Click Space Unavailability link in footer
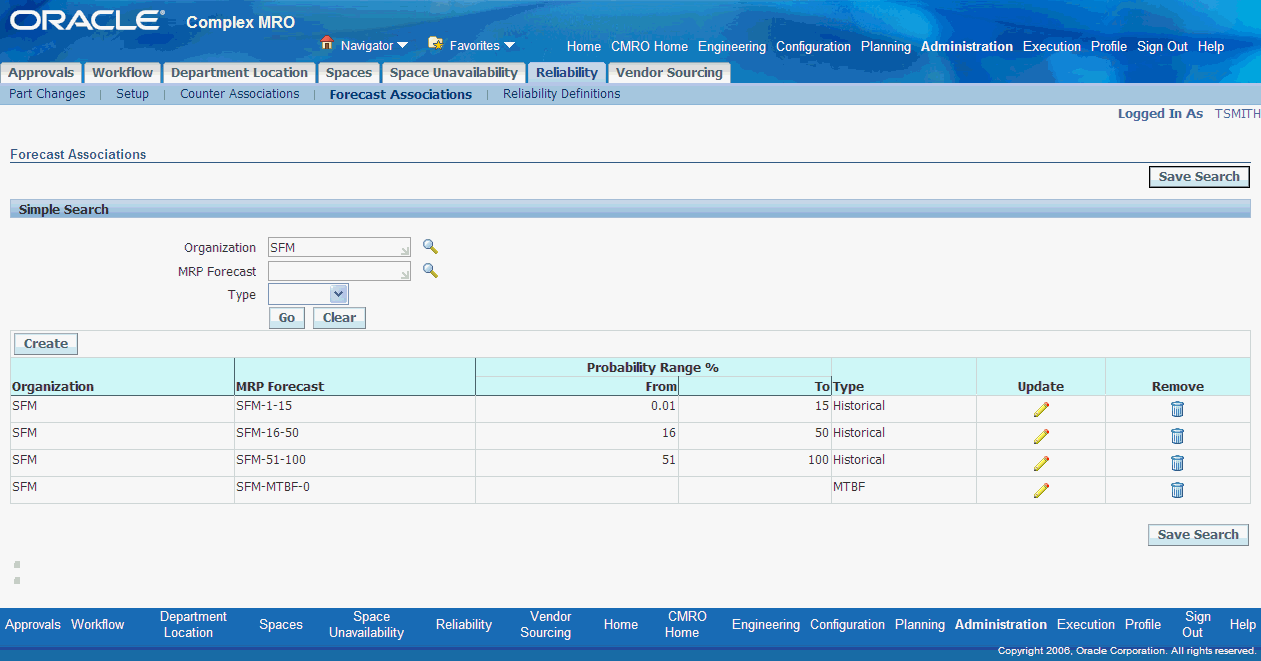Image resolution: width=1261 pixels, height=661 pixels. [x=367, y=625]
